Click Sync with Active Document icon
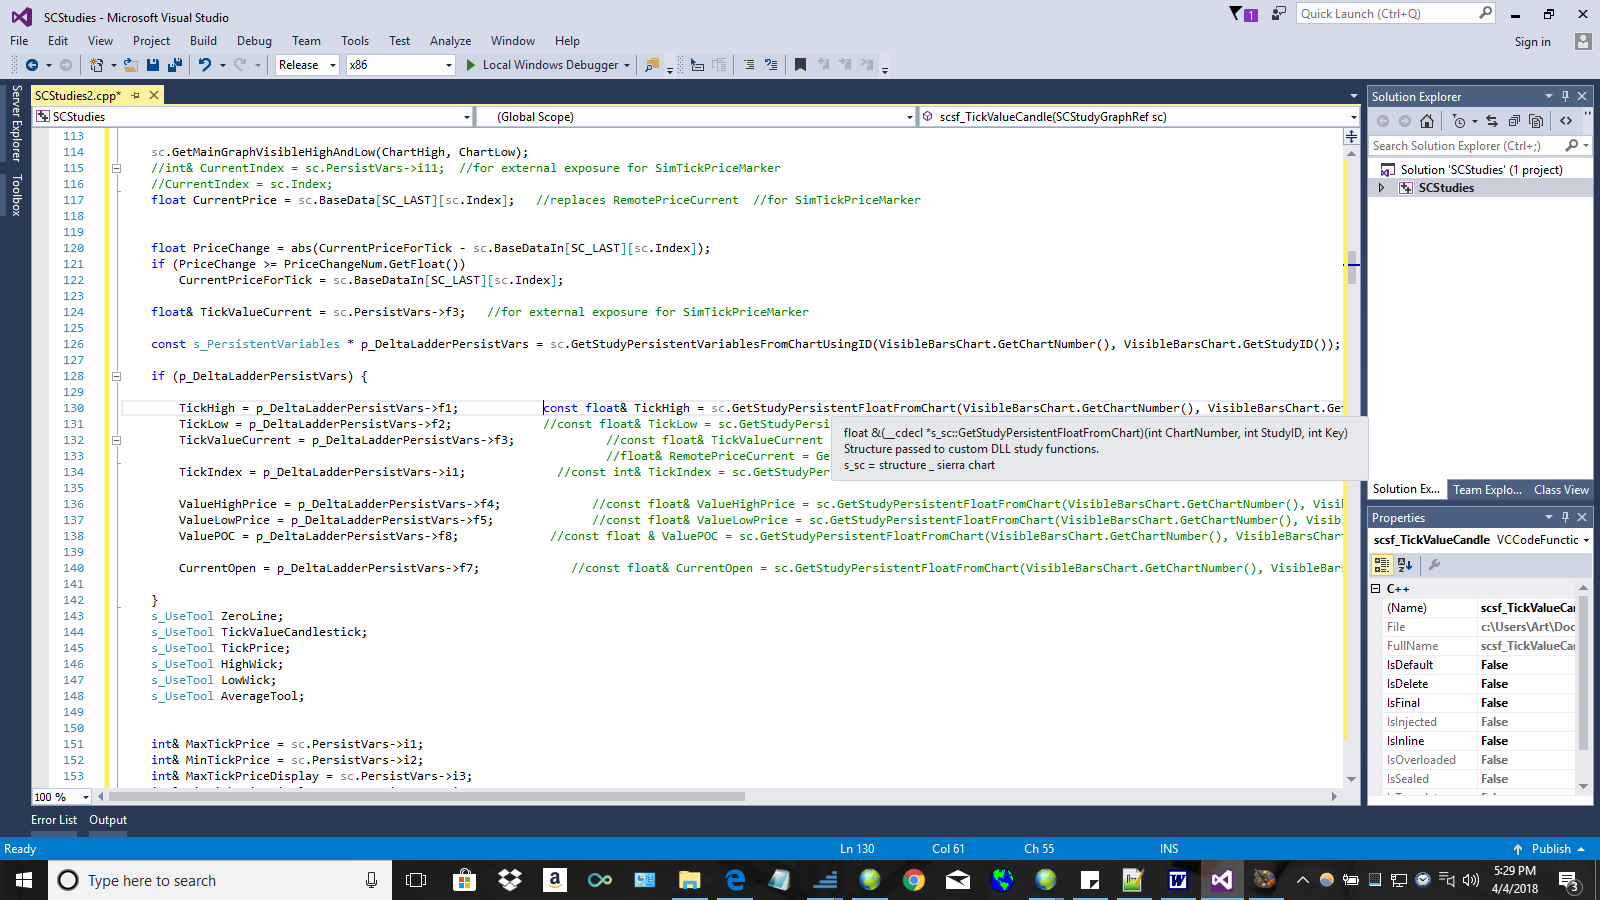 pyautogui.click(x=1492, y=121)
